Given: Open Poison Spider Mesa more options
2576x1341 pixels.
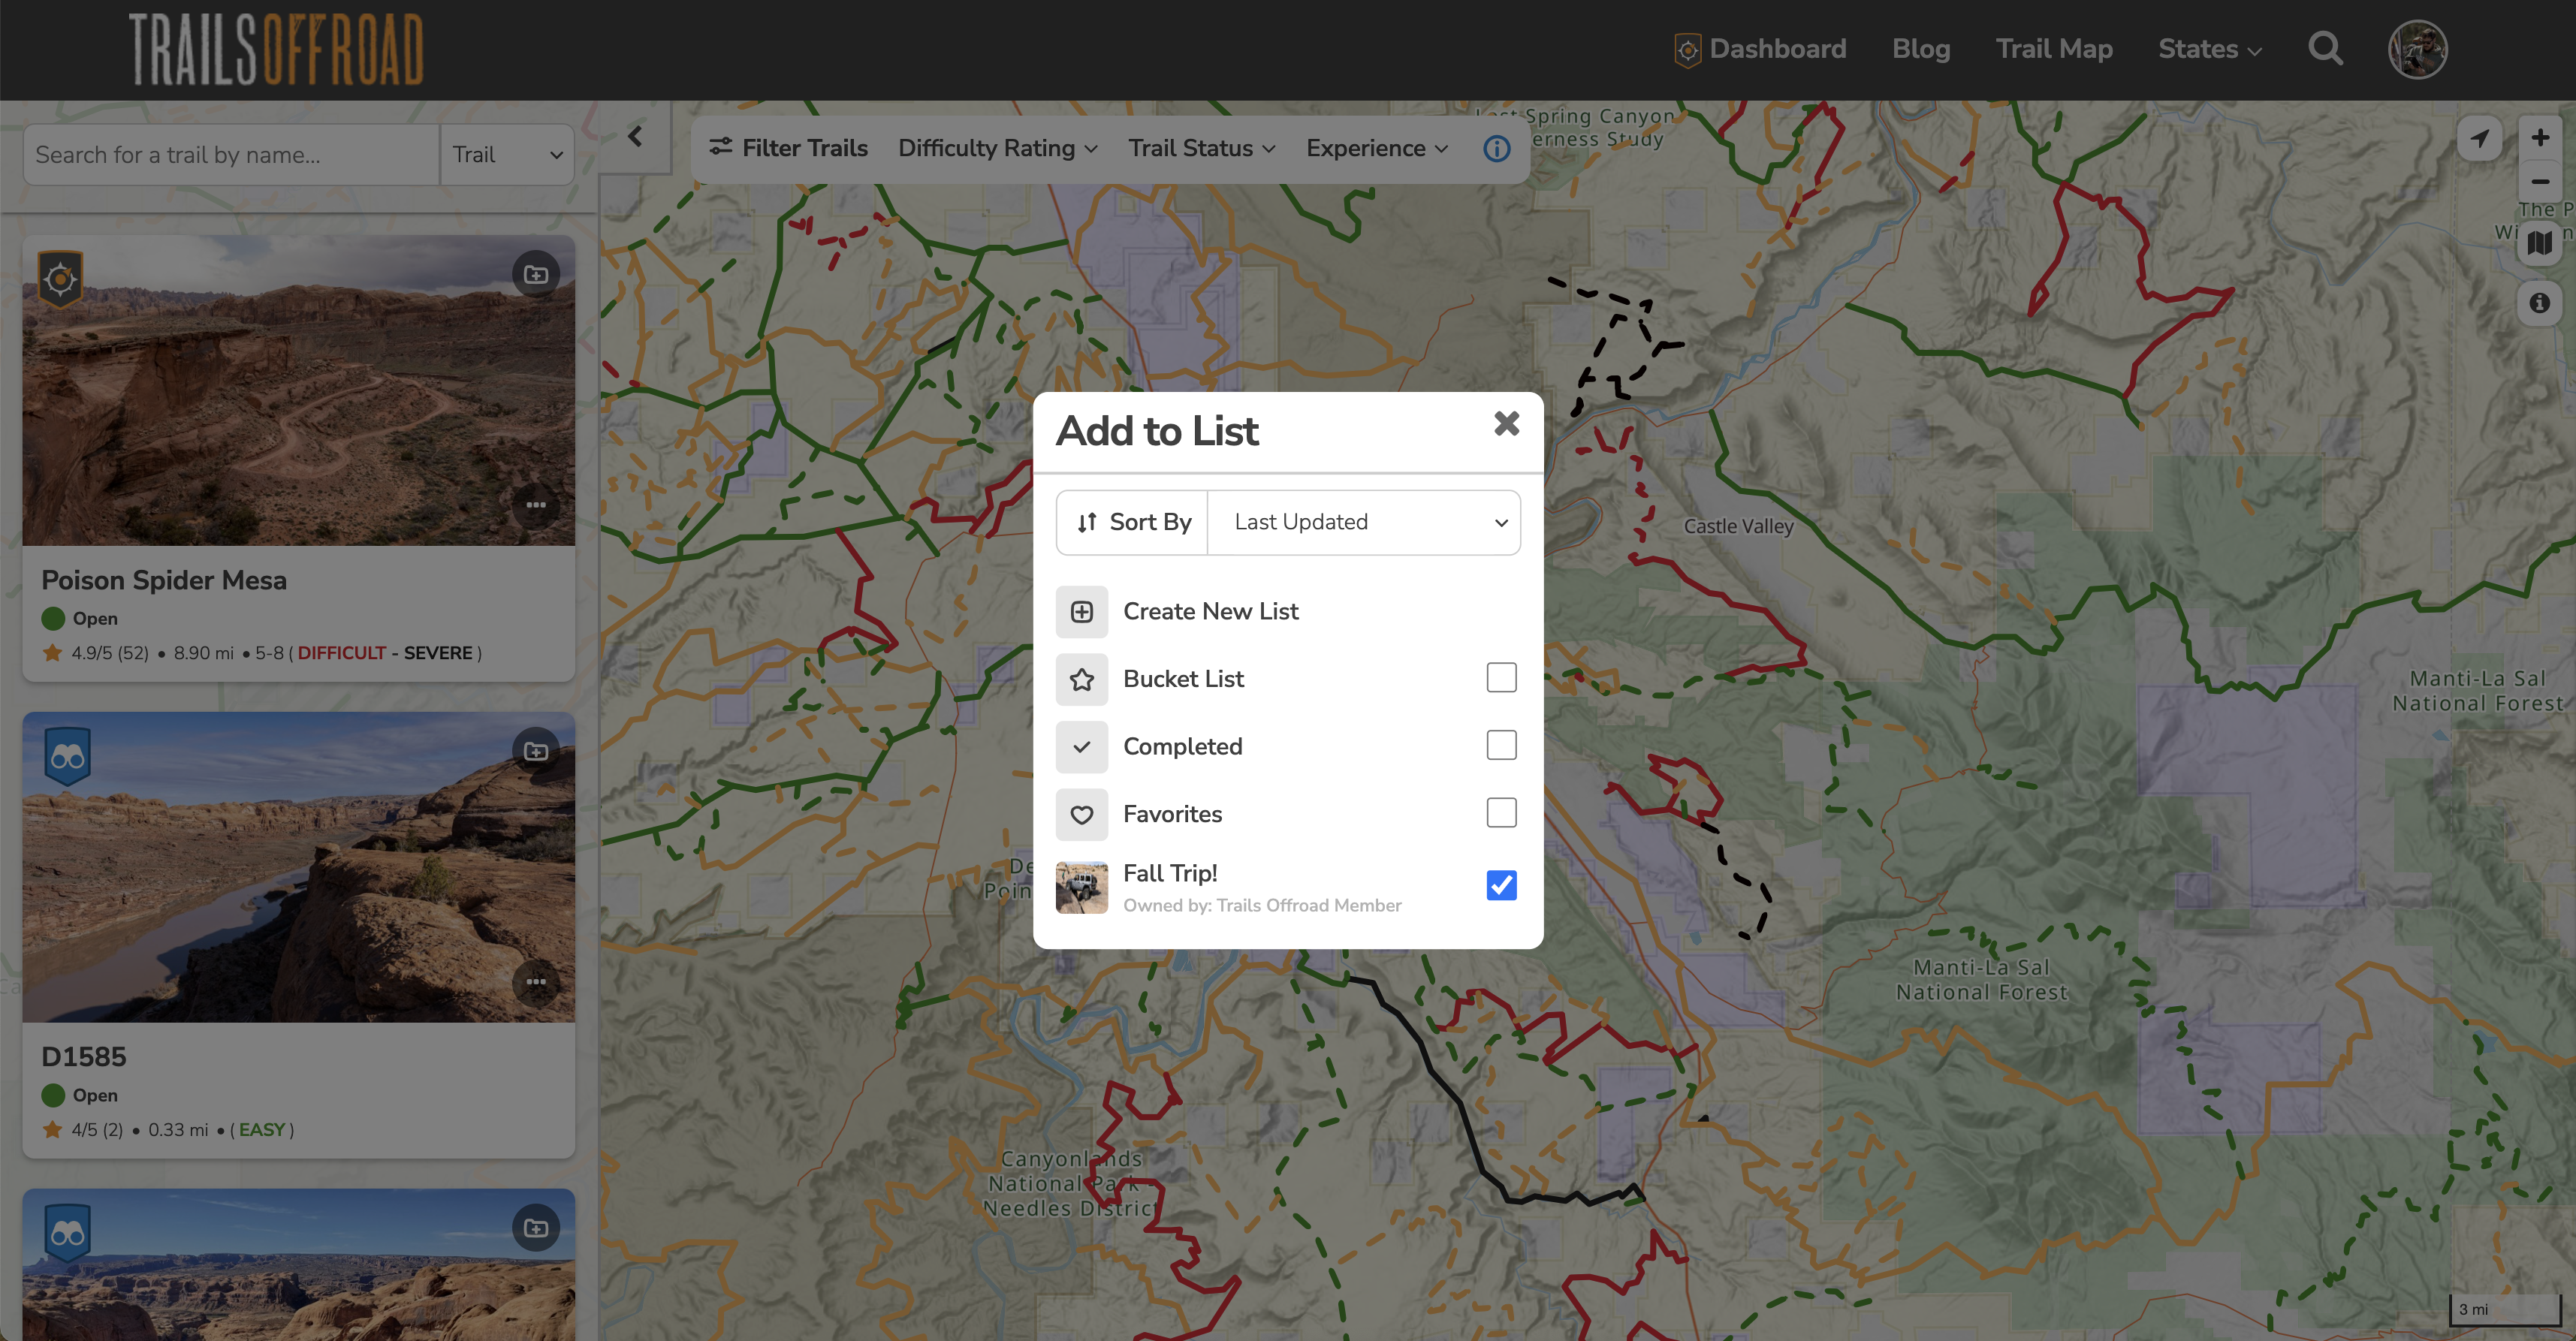Looking at the screenshot, I should click(536, 505).
